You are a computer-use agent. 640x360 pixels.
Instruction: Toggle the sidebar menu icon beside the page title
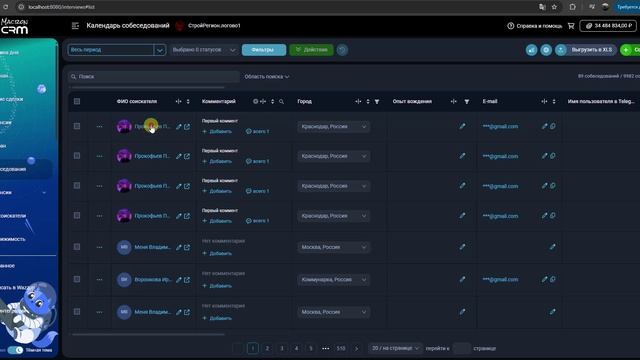coord(75,26)
